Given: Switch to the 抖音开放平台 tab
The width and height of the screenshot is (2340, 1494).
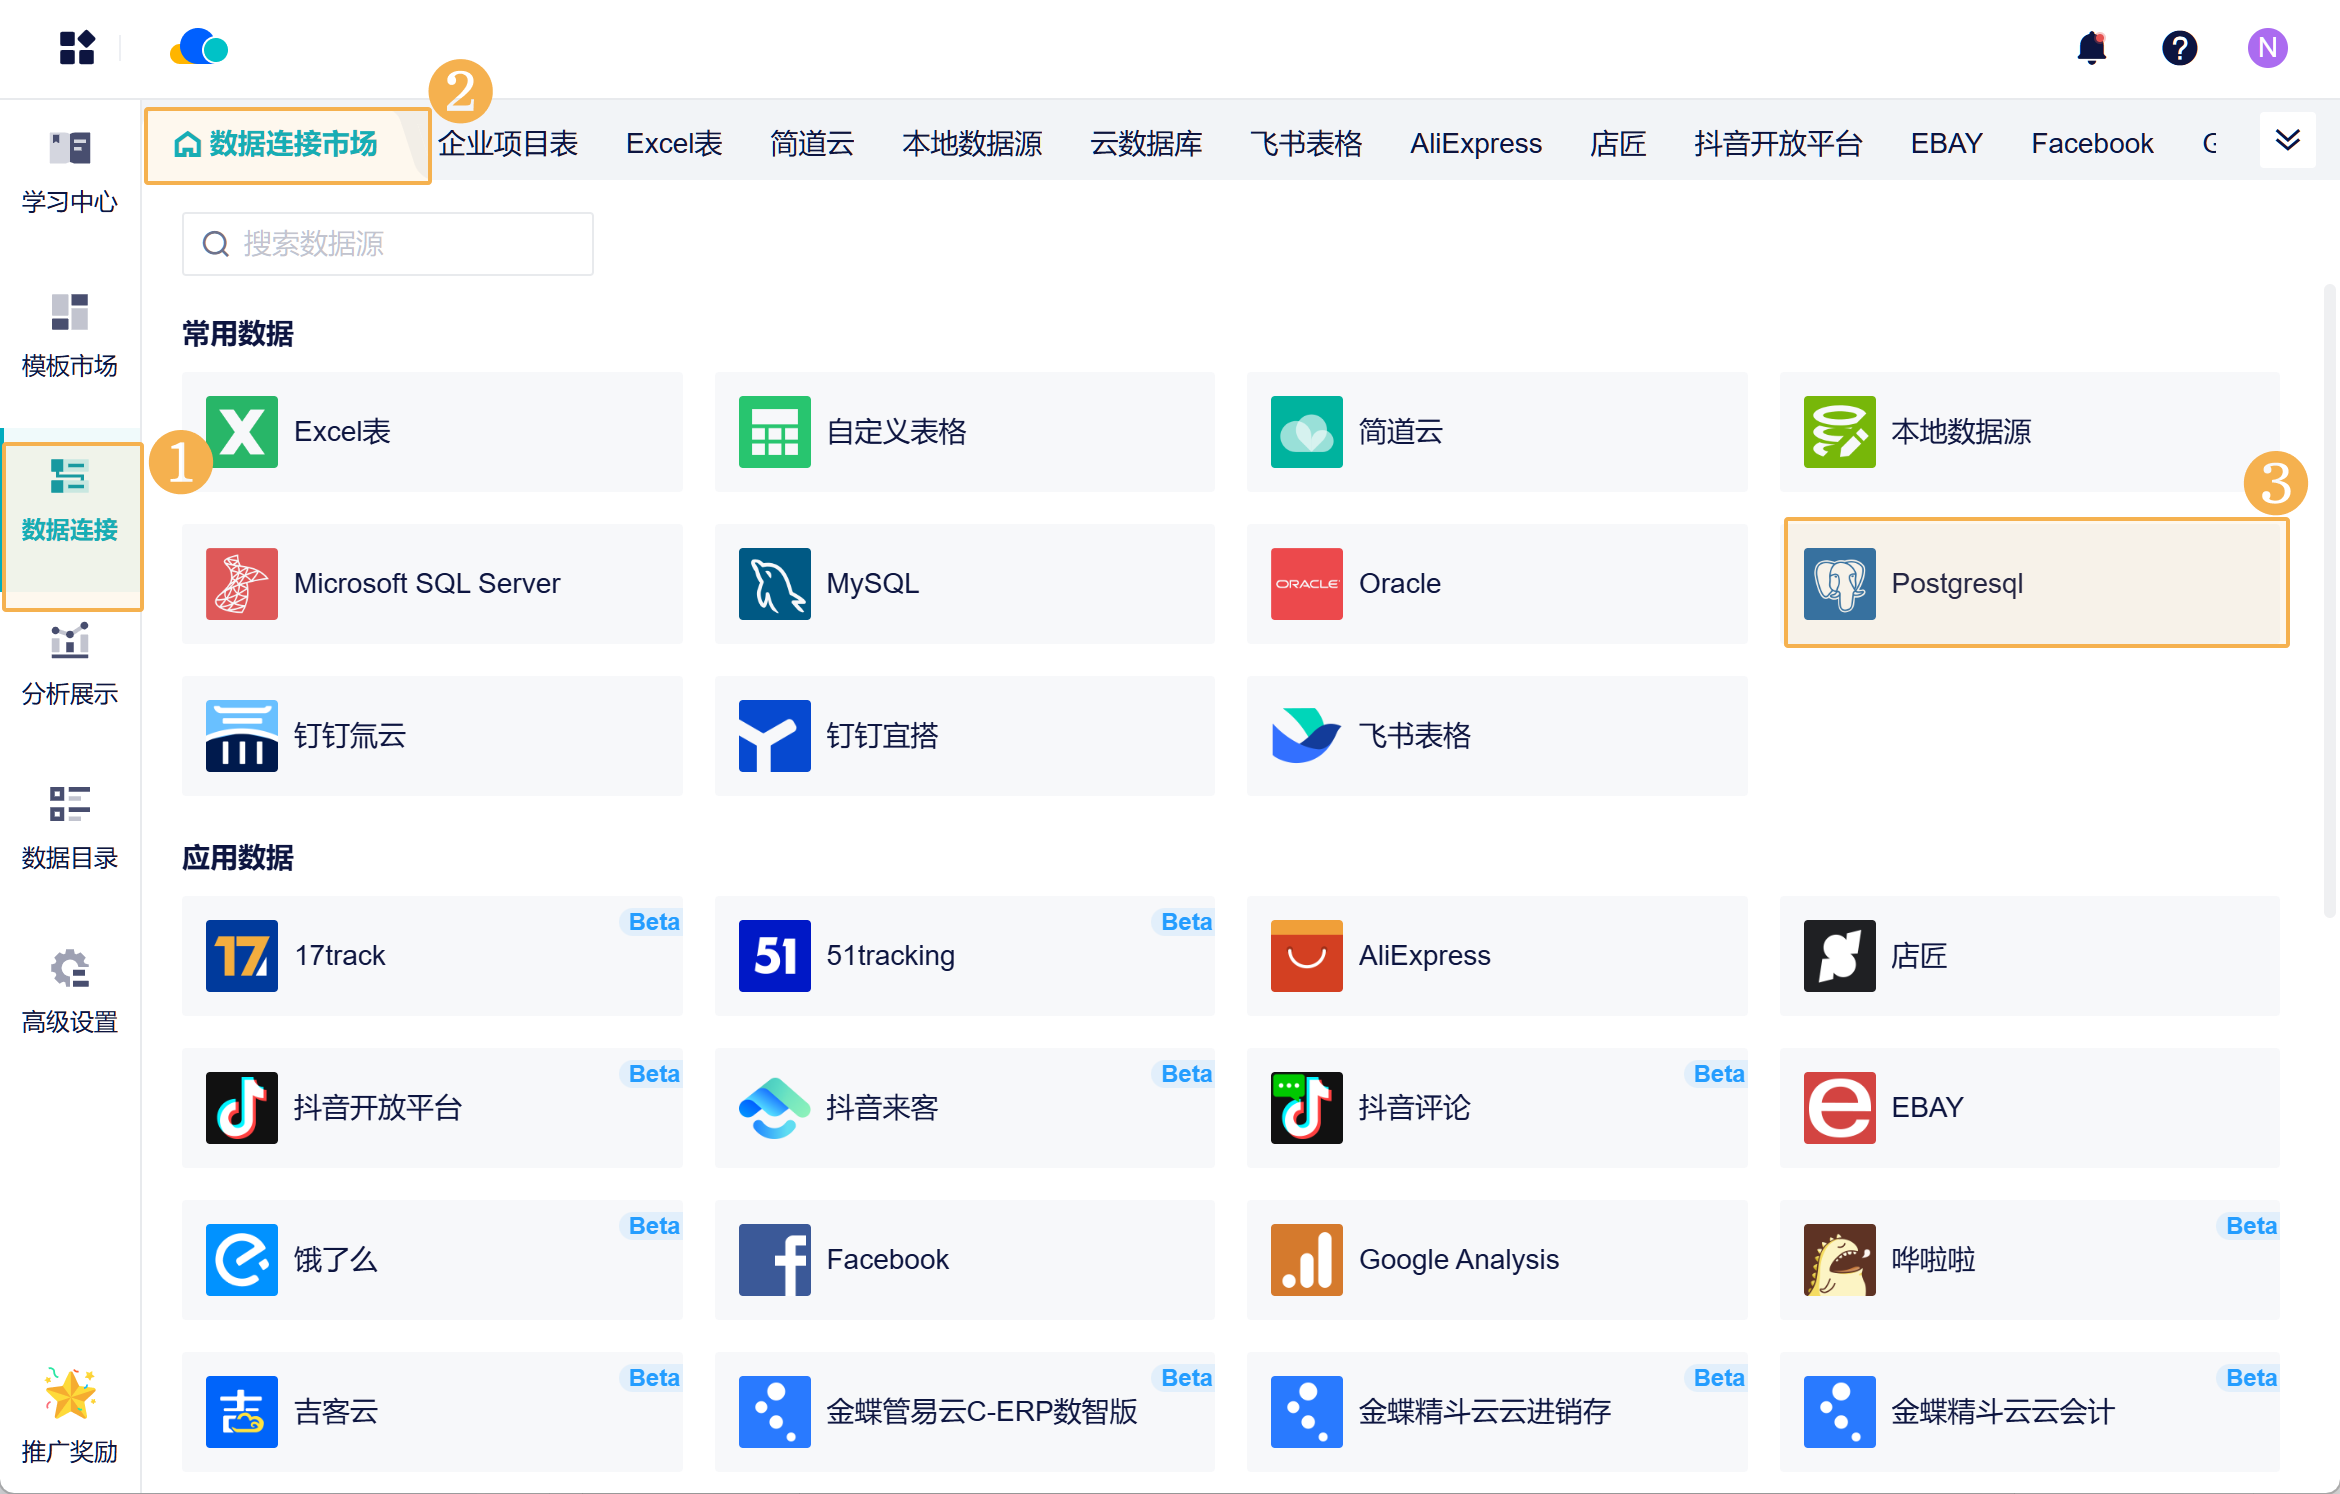Looking at the screenshot, I should click(1778, 144).
